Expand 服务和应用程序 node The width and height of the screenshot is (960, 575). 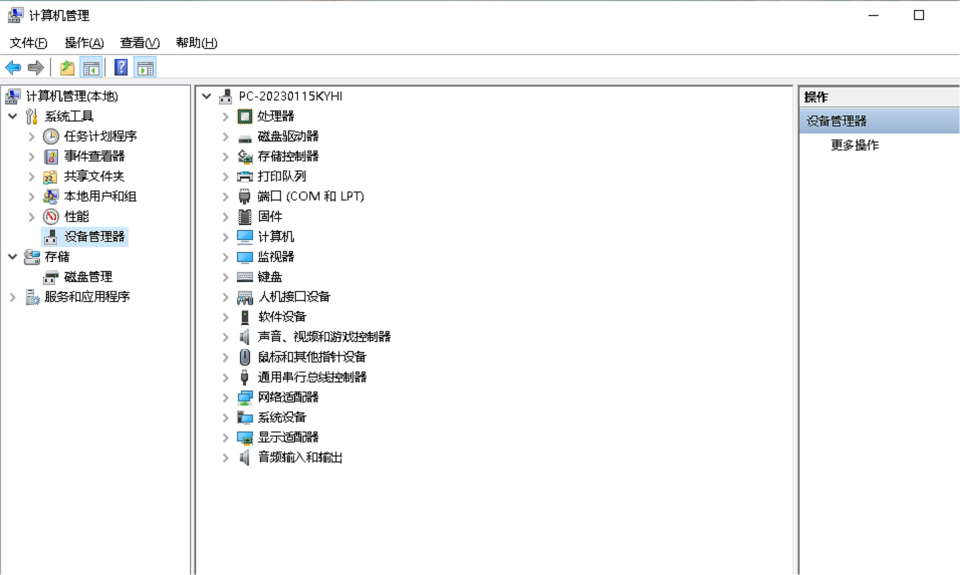tap(12, 297)
